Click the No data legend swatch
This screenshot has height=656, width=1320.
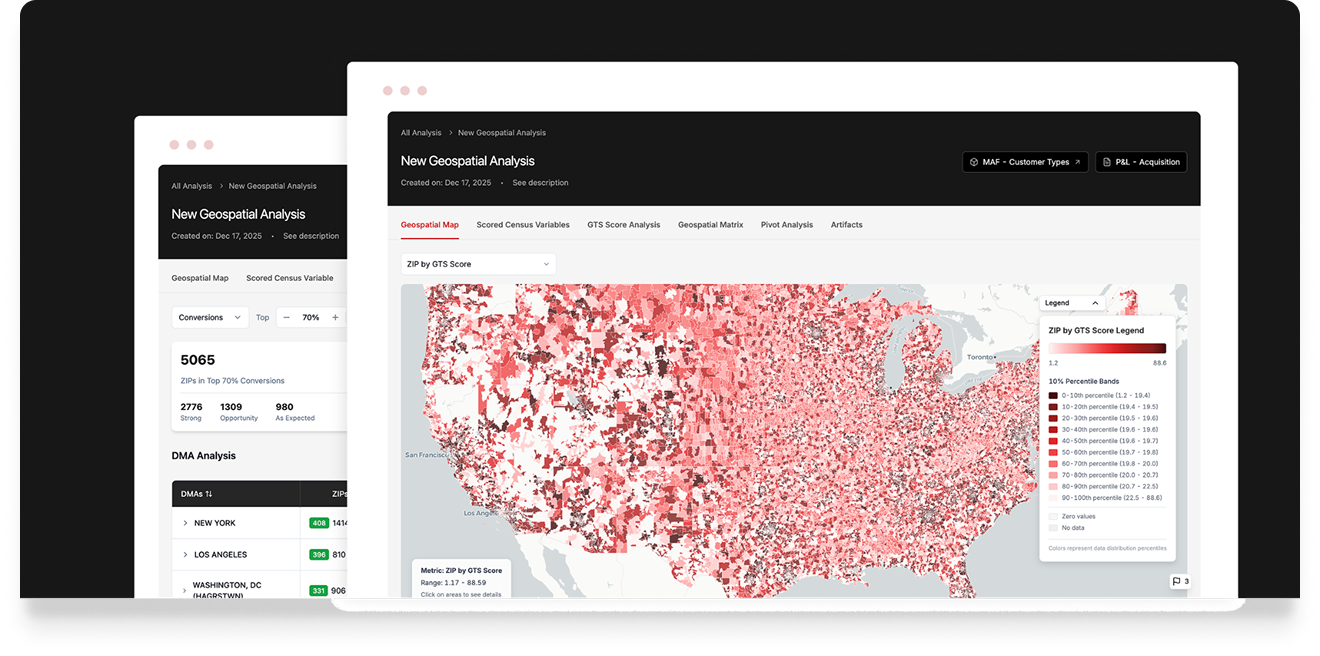1053,528
